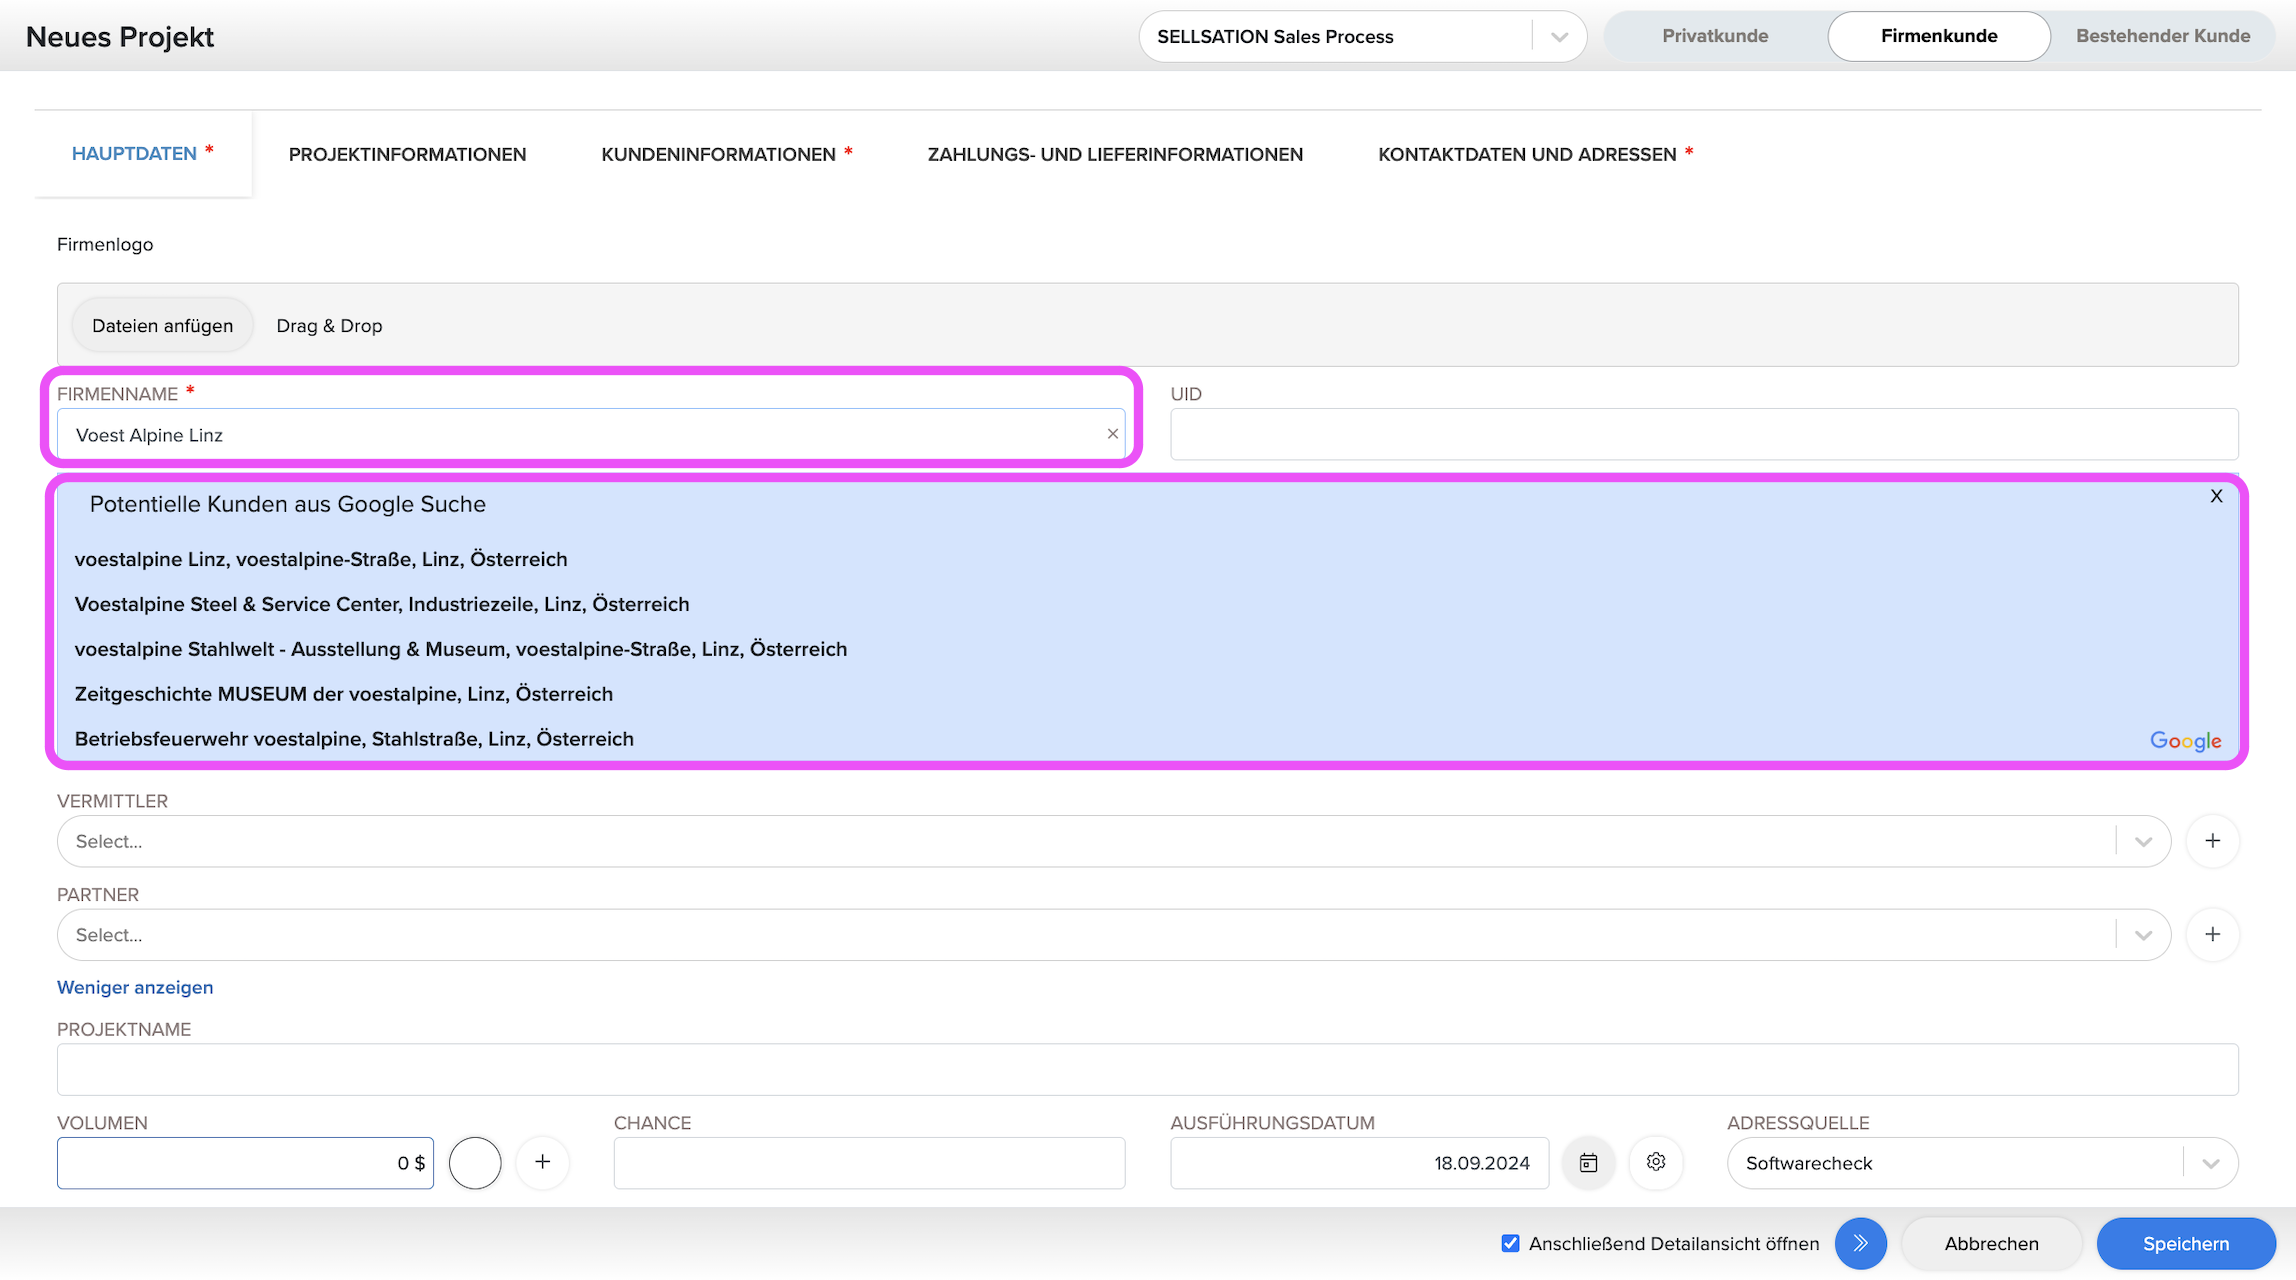Viewport: 2296px width, 1280px height.
Task: Switch to the Hauptdaten tab
Action: coord(142,154)
